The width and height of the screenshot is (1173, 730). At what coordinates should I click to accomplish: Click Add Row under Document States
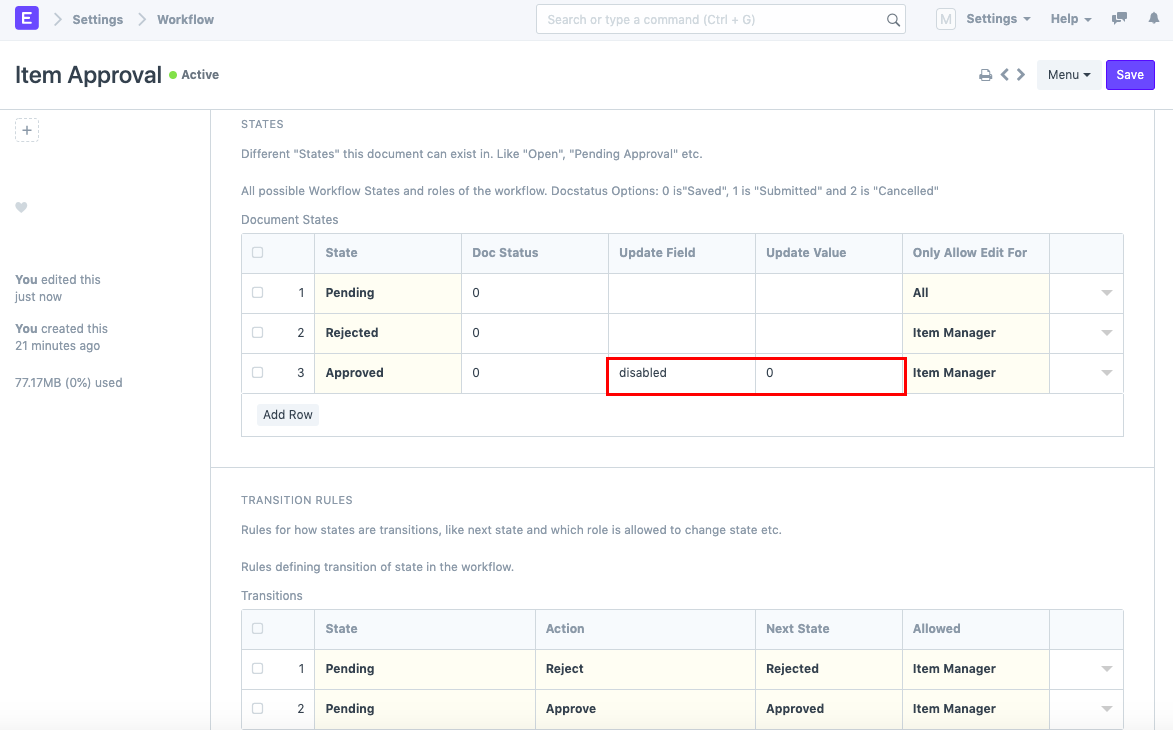288,415
